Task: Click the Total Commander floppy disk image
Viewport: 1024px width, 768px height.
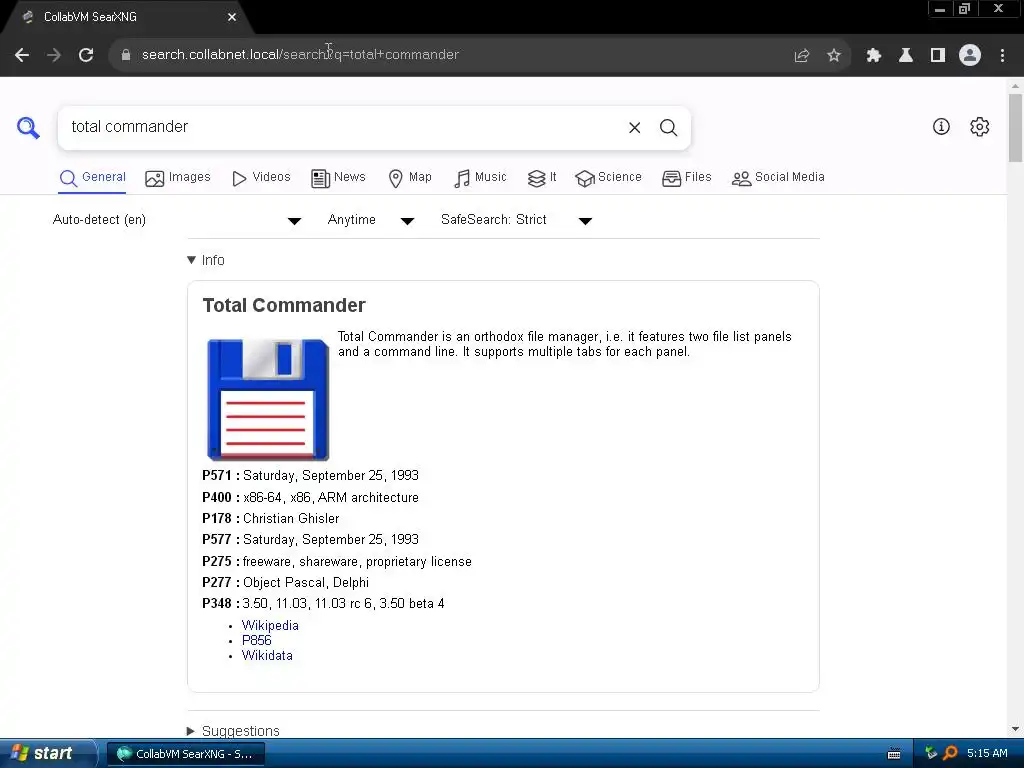Action: point(268,400)
